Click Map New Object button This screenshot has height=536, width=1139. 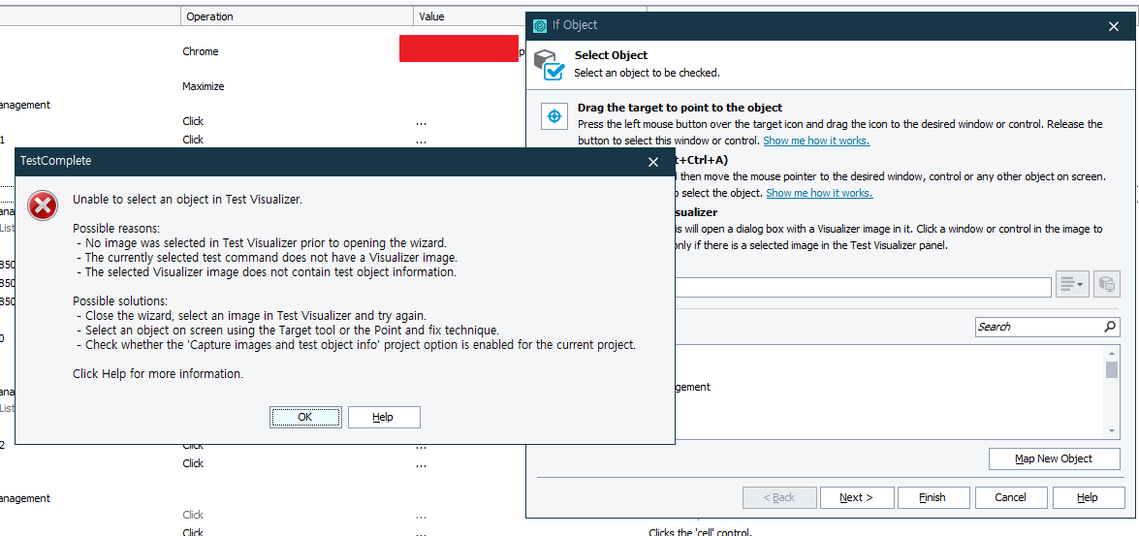pos(1053,459)
